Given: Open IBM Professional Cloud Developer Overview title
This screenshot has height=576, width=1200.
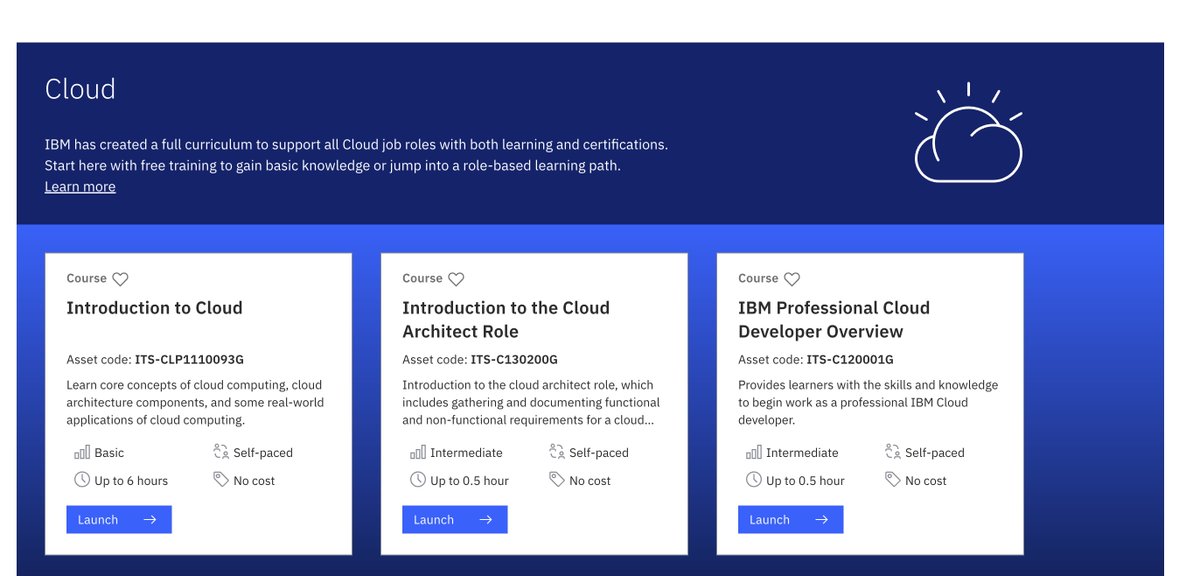Looking at the screenshot, I should [x=834, y=320].
